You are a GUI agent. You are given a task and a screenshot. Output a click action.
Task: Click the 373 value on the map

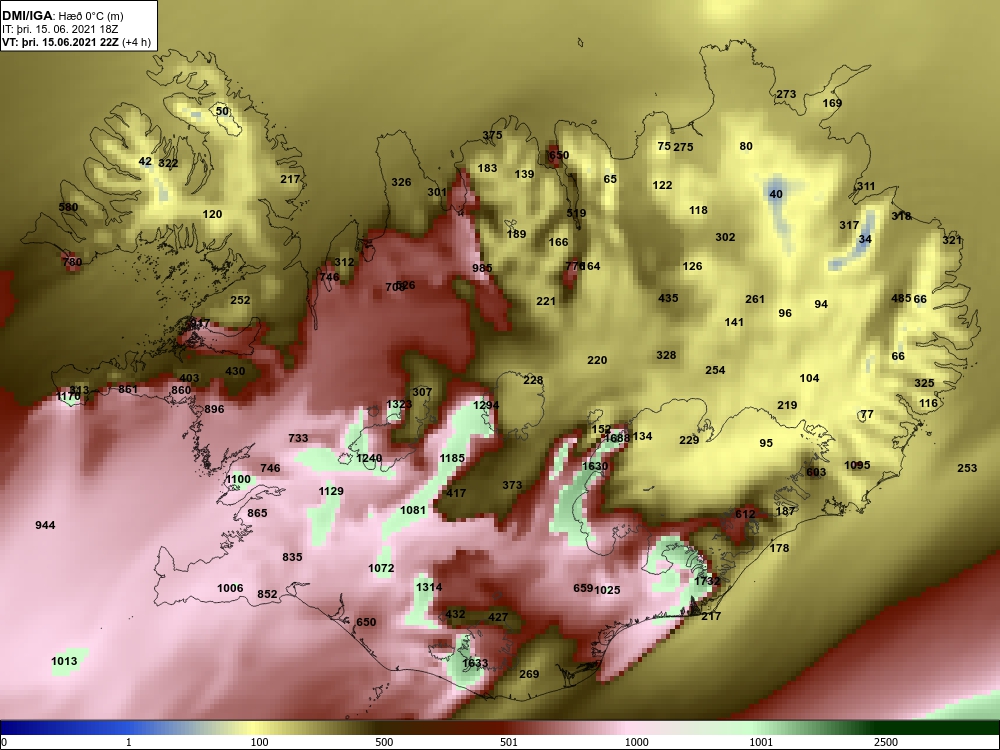pyautogui.click(x=512, y=485)
